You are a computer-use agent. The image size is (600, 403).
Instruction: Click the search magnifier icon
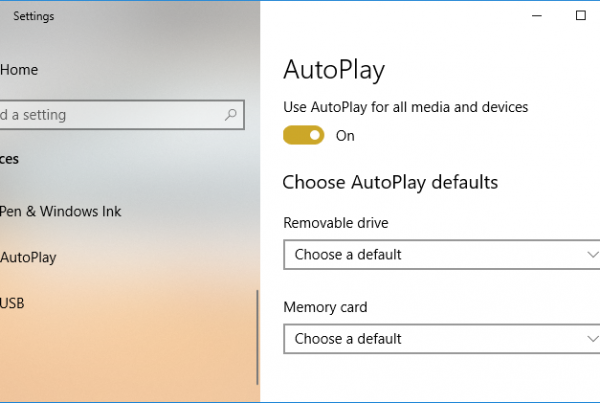tap(230, 114)
